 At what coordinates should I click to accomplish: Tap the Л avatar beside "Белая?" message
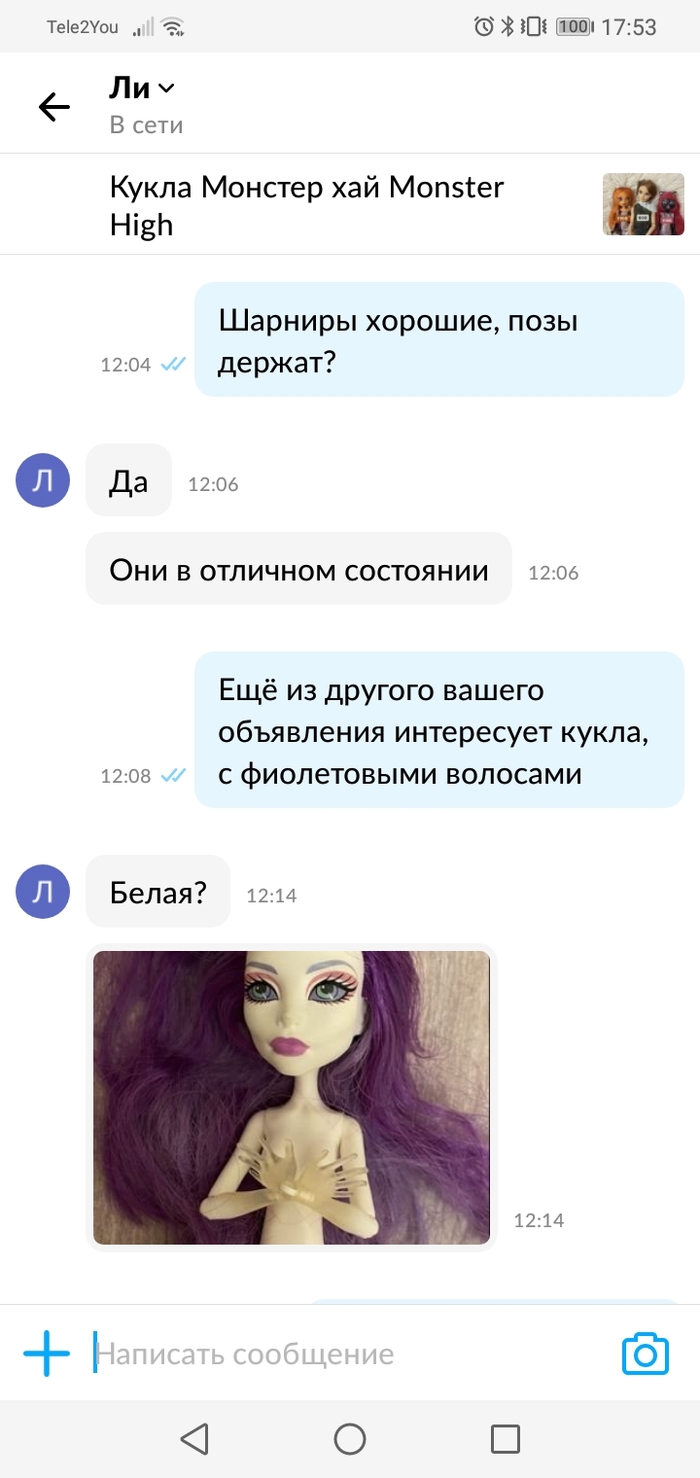[43, 891]
